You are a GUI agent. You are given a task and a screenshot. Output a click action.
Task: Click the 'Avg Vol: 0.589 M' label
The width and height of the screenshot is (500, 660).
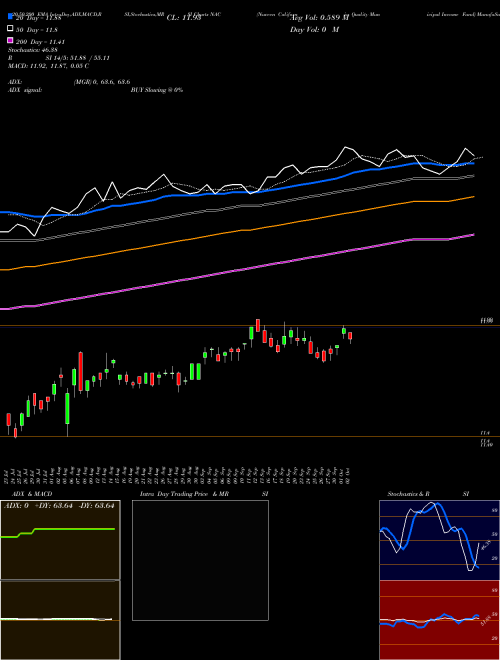320,18
